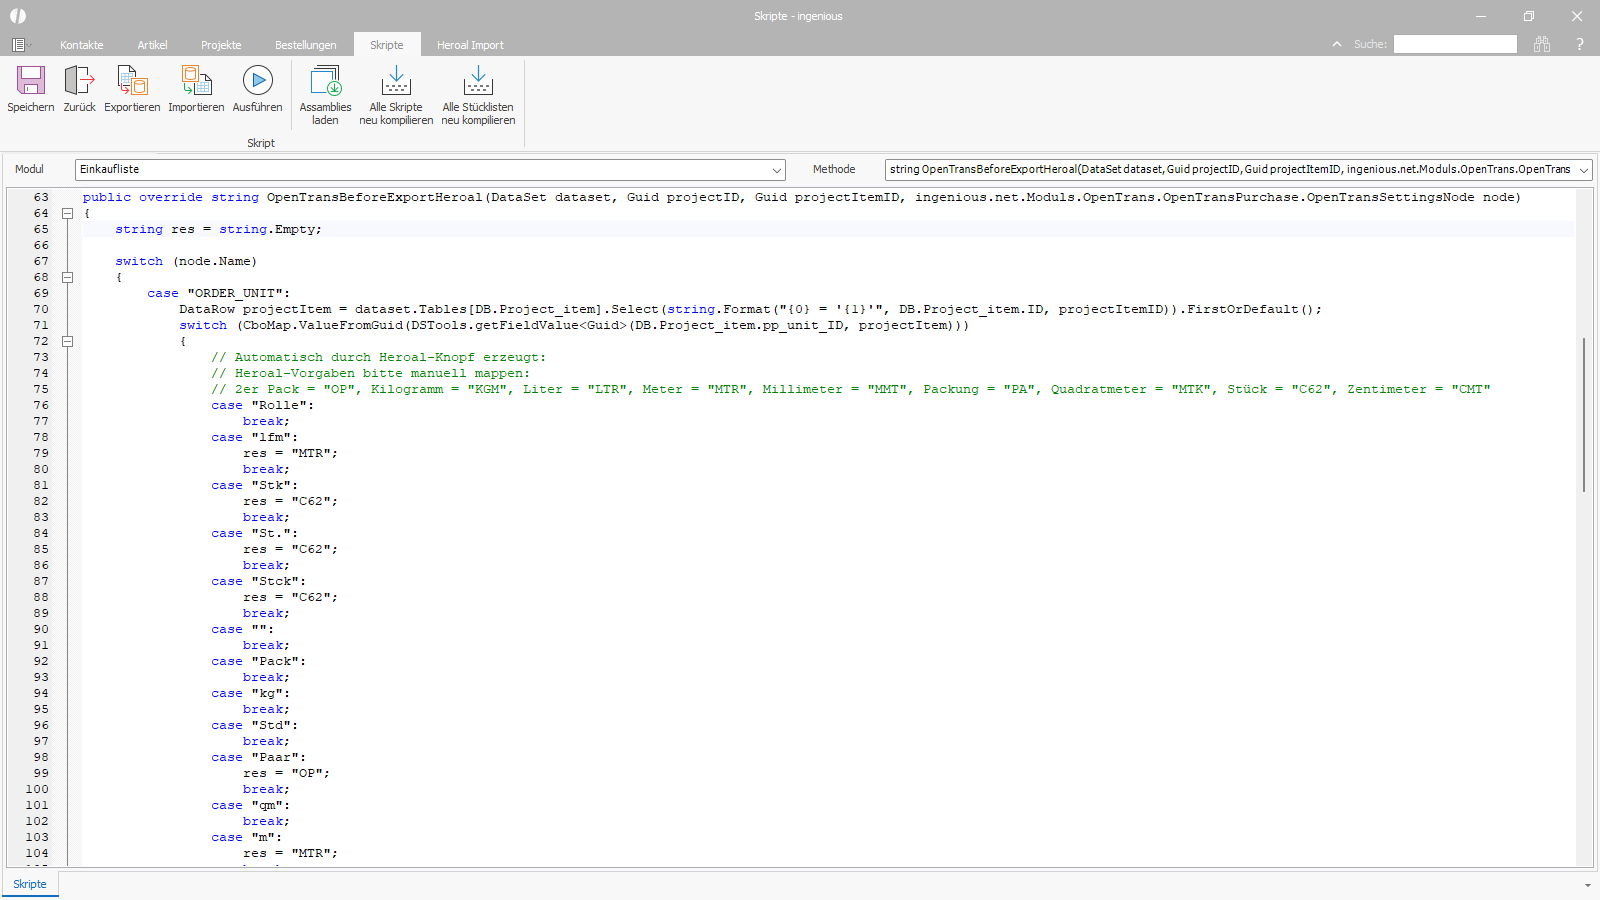Switch to the Artikel tab
Screen dimensions: 1600x900
[152, 45]
